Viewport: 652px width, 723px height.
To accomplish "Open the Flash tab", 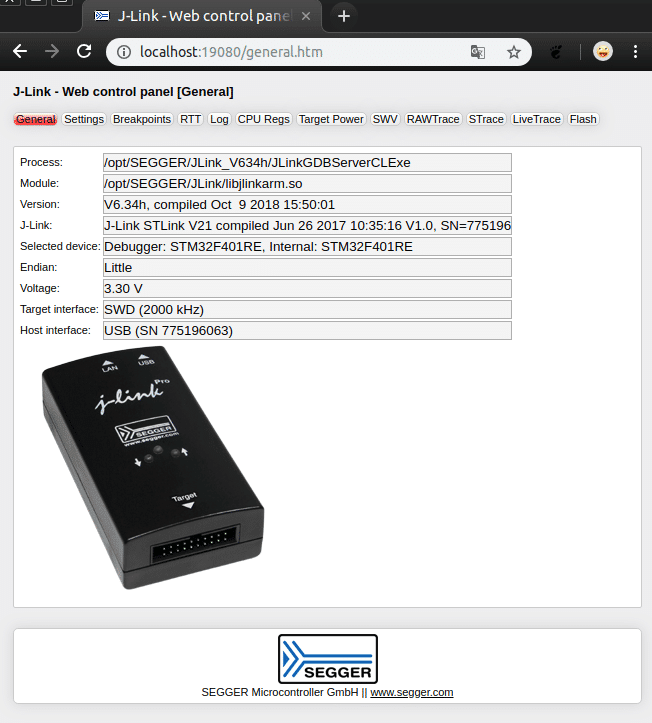I will (583, 119).
